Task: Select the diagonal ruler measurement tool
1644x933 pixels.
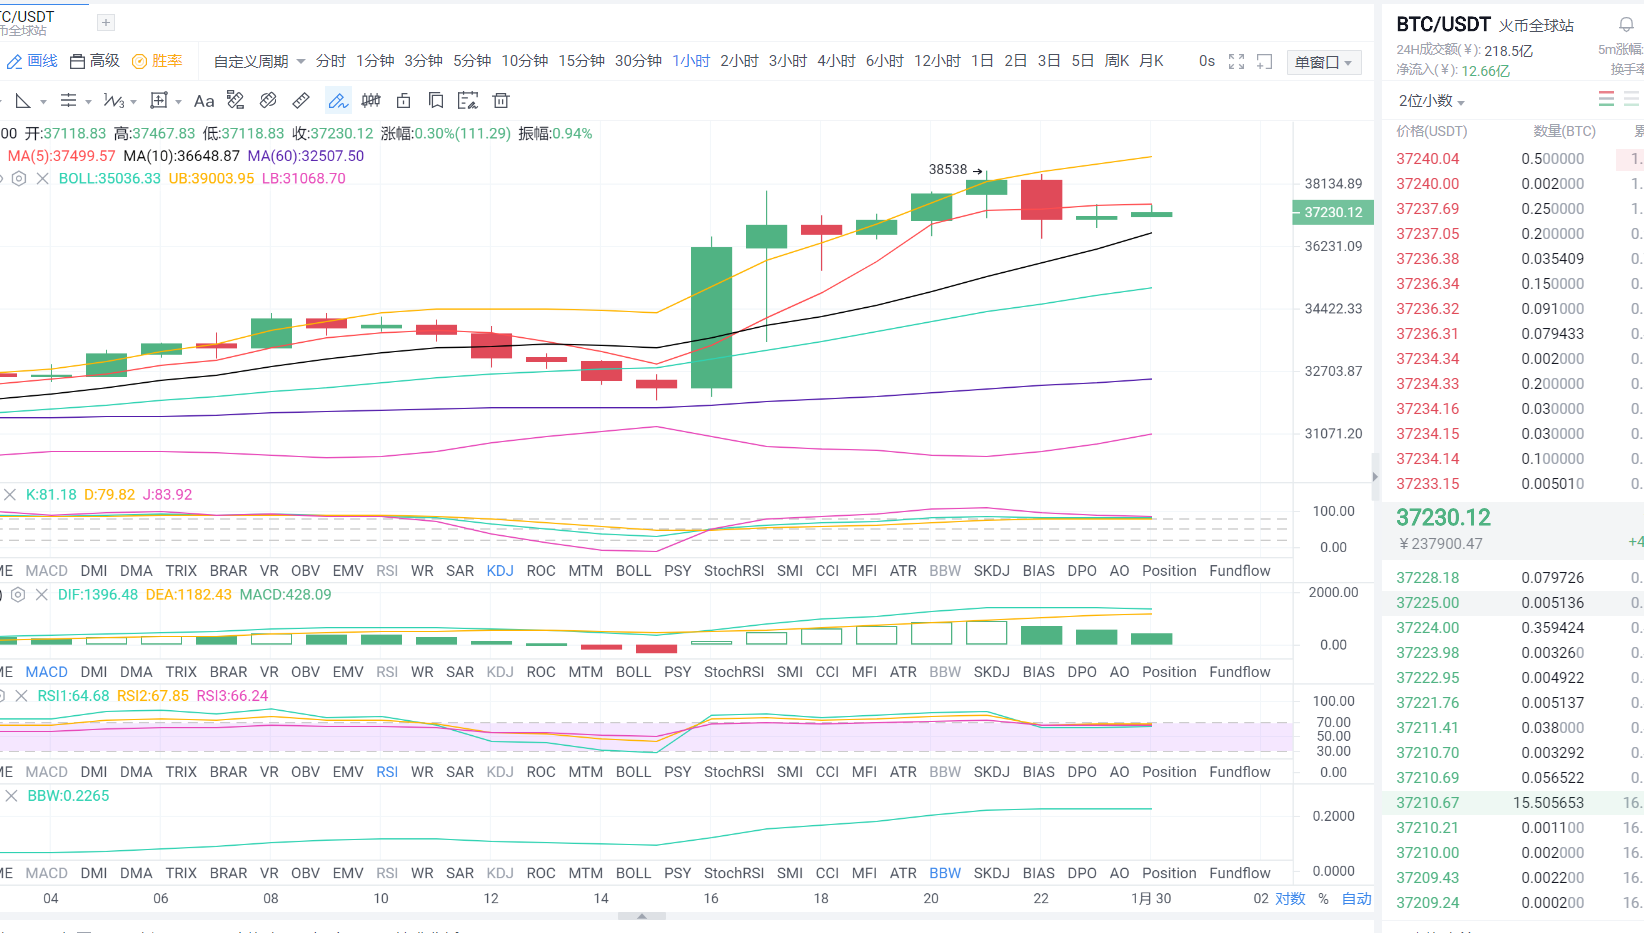Action: (301, 101)
